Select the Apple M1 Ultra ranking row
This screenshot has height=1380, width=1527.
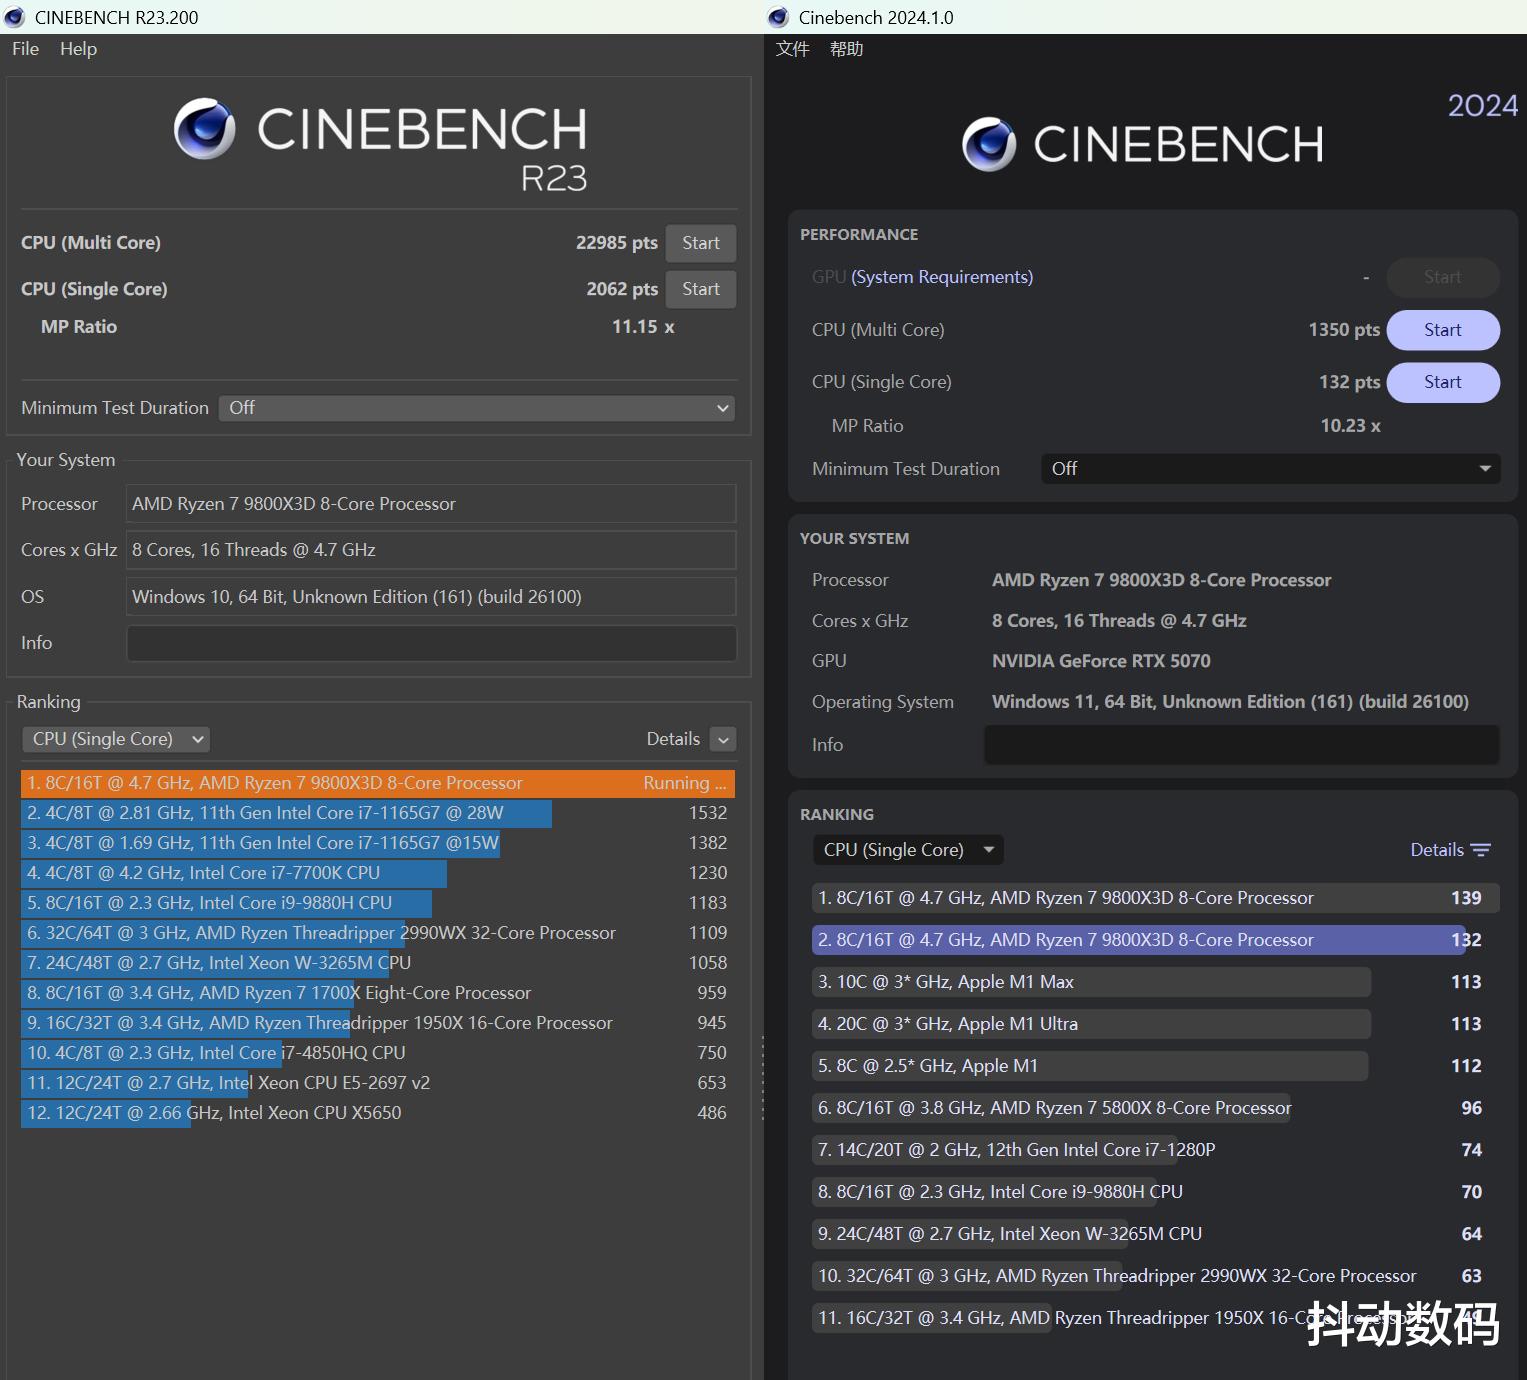1155,1024
